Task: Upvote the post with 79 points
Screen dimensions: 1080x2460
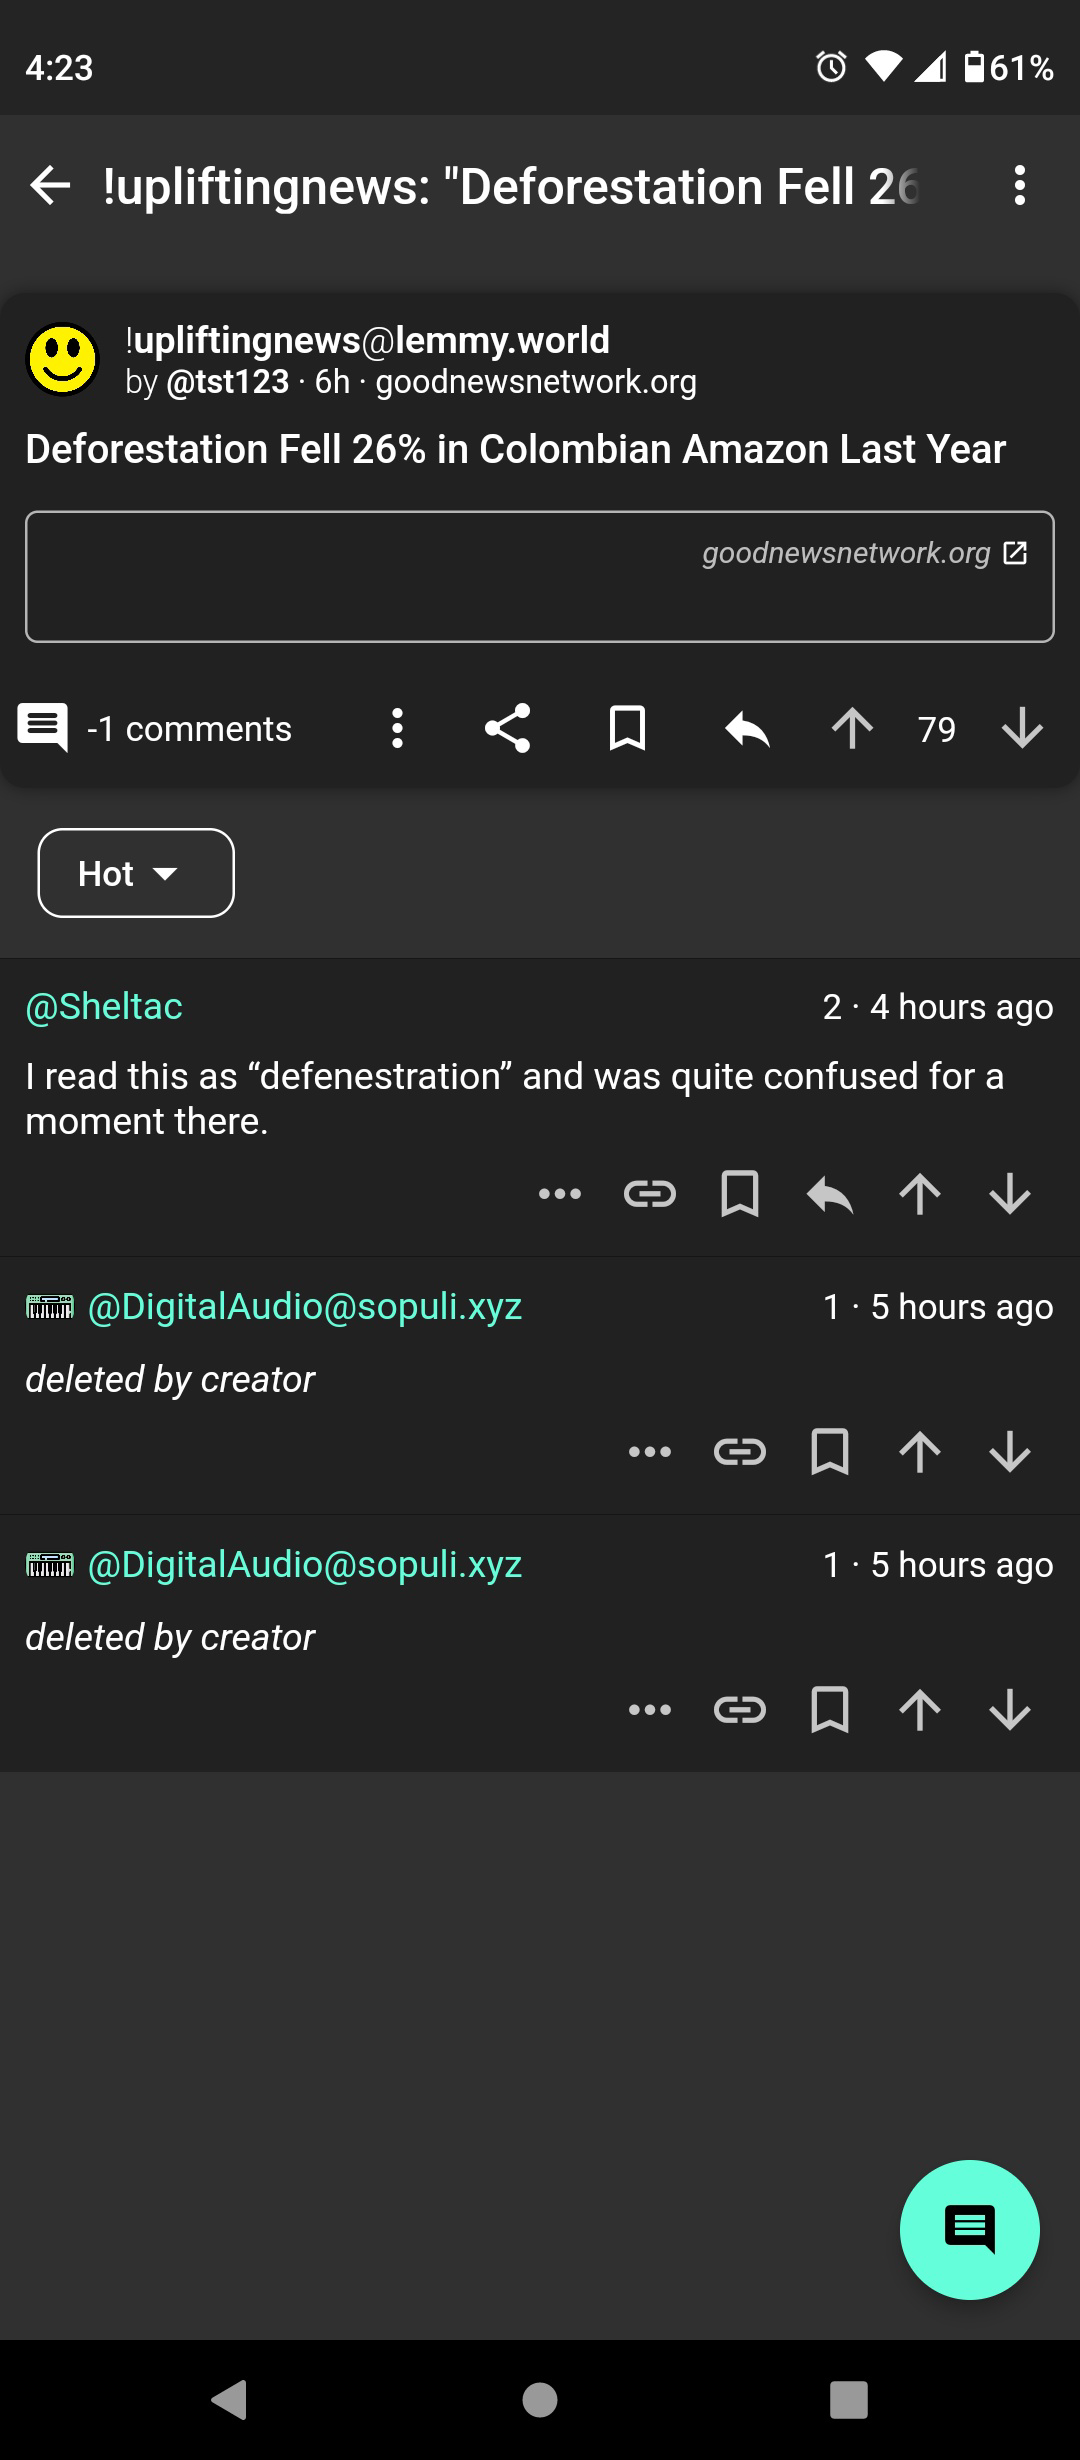Action: pos(852,729)
